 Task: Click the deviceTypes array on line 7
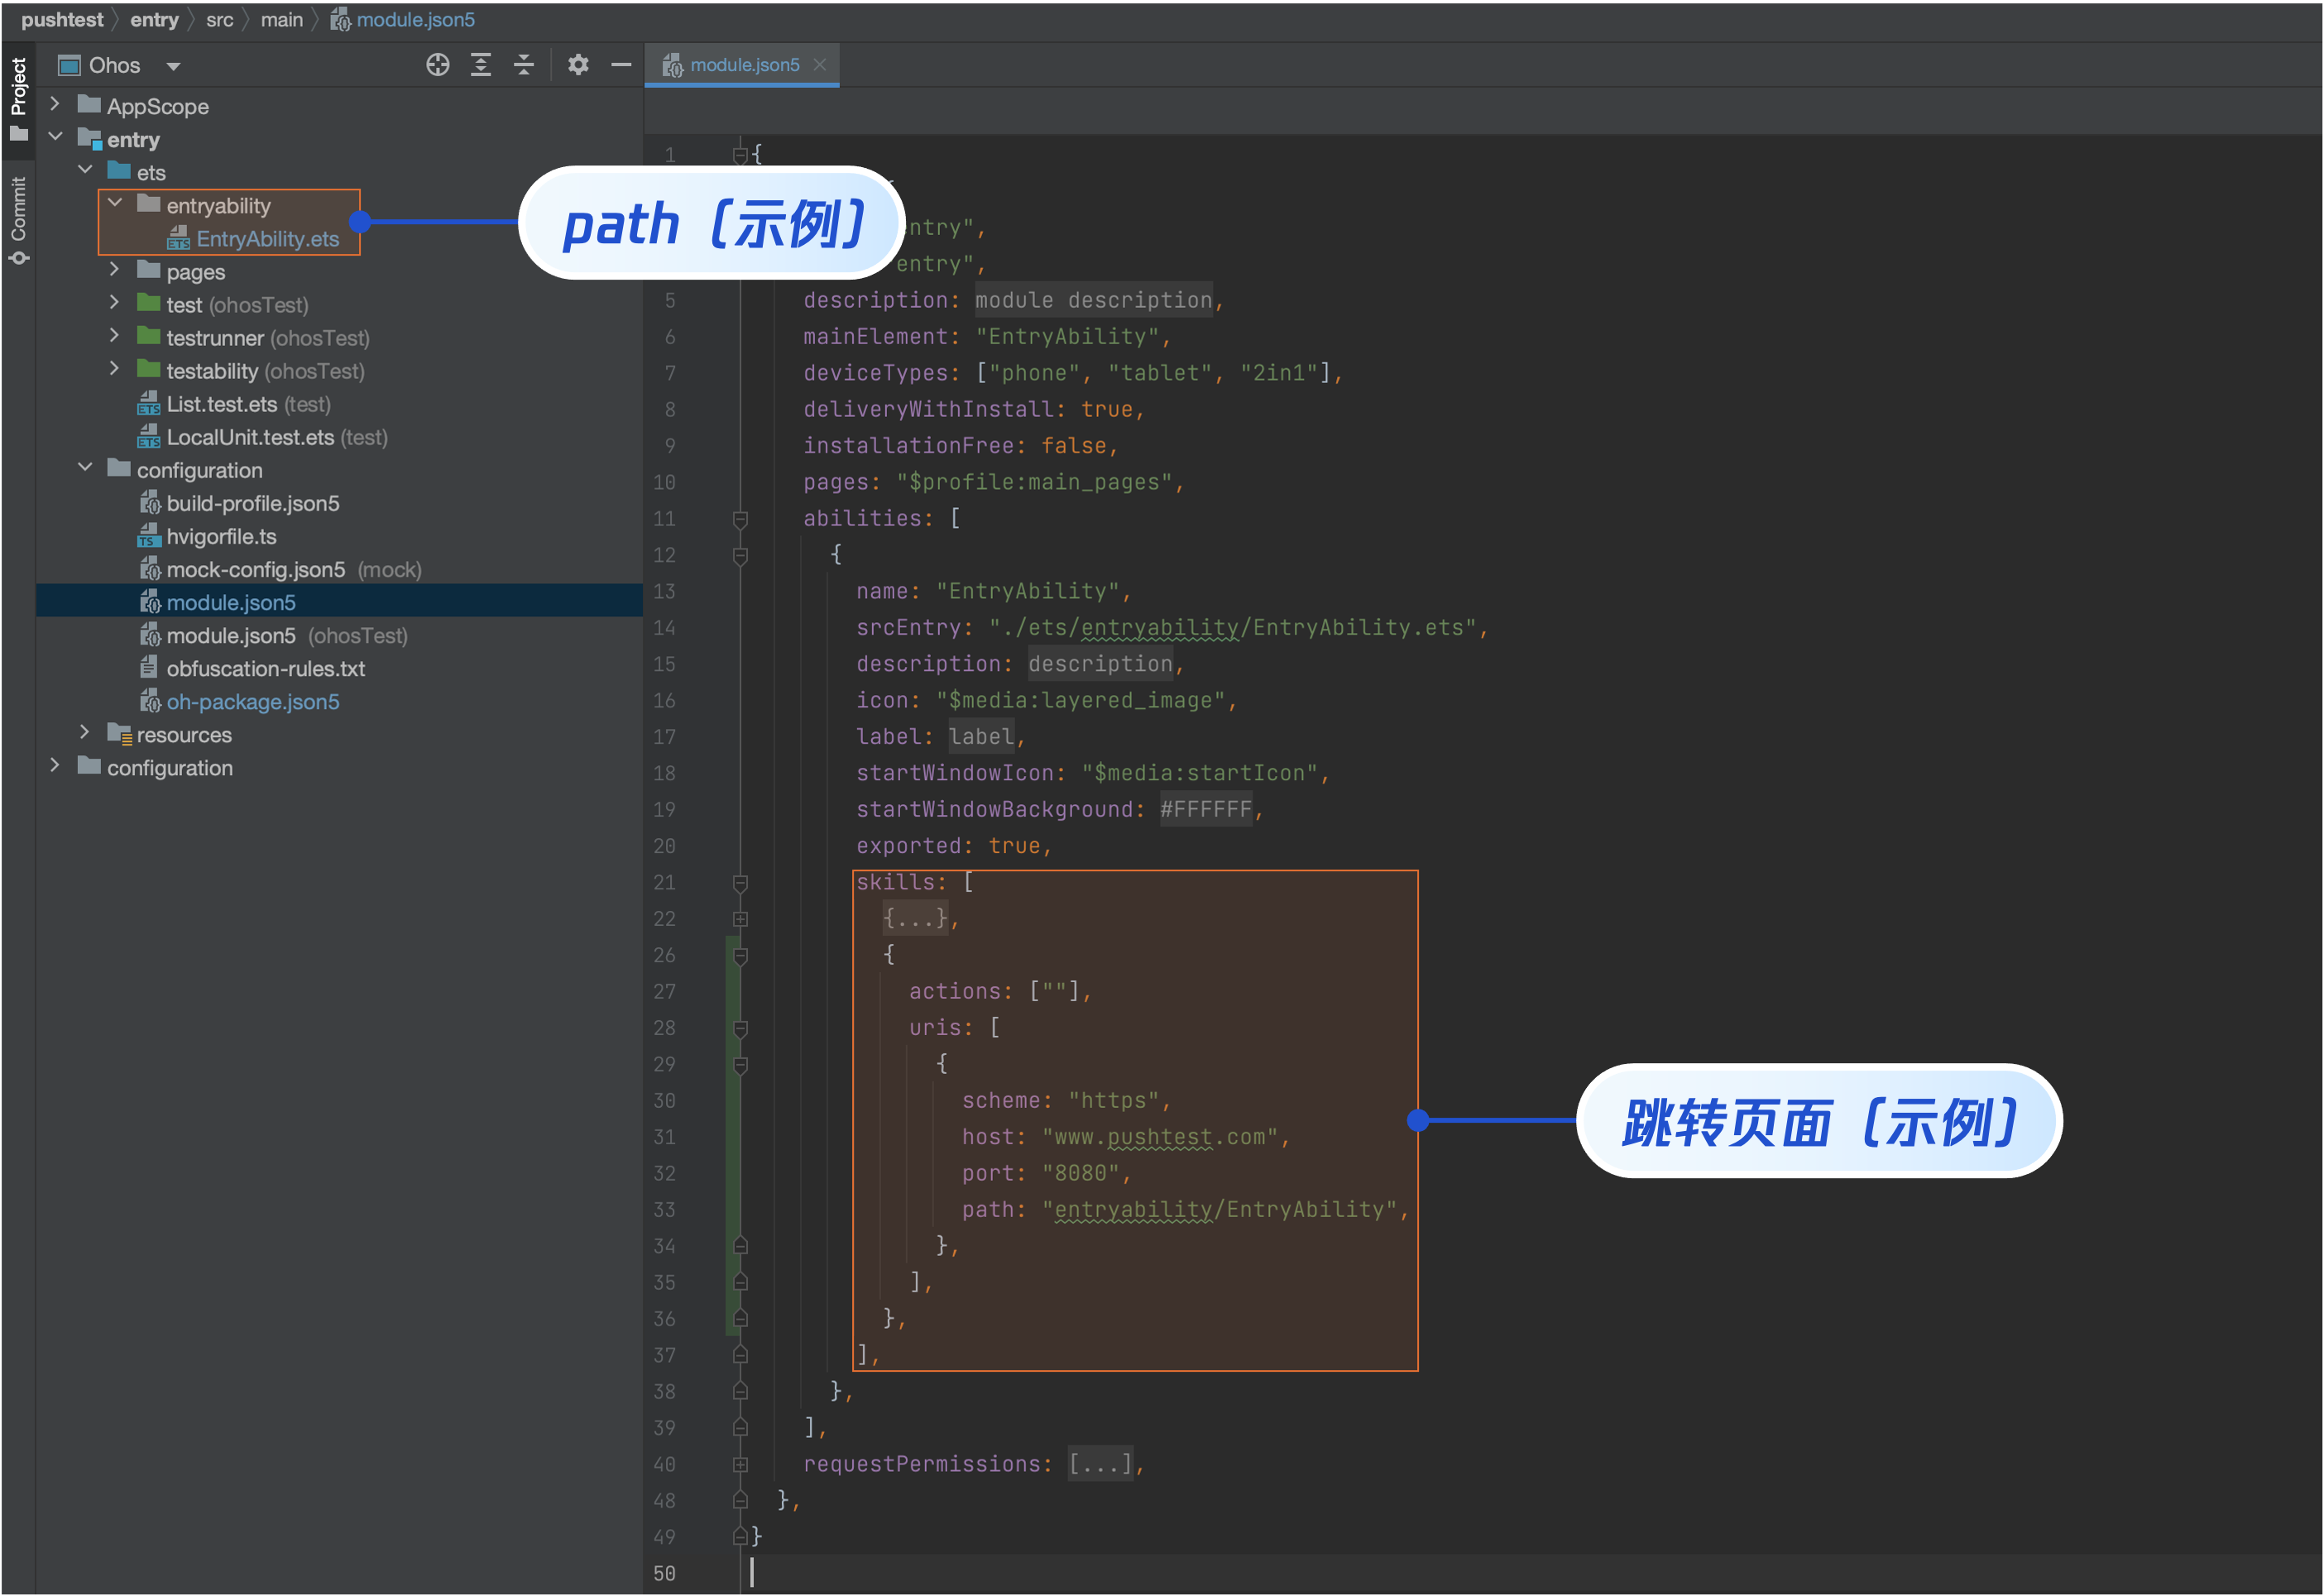[1154, 373]
